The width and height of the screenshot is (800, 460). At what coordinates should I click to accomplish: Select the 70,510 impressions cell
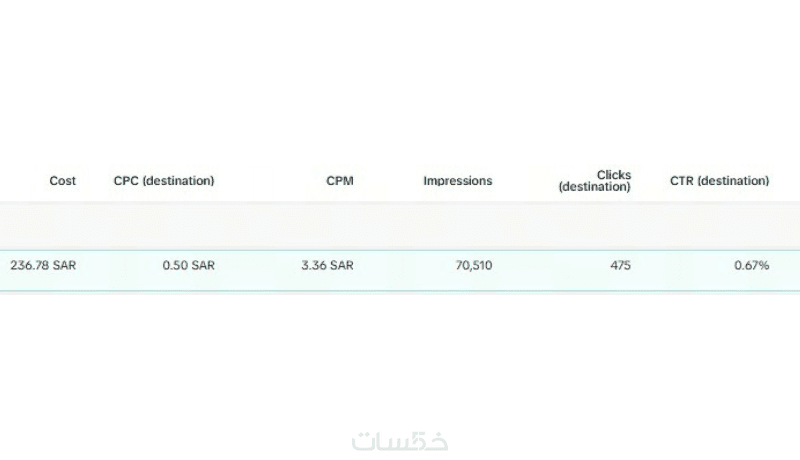[x=472, y=266]
